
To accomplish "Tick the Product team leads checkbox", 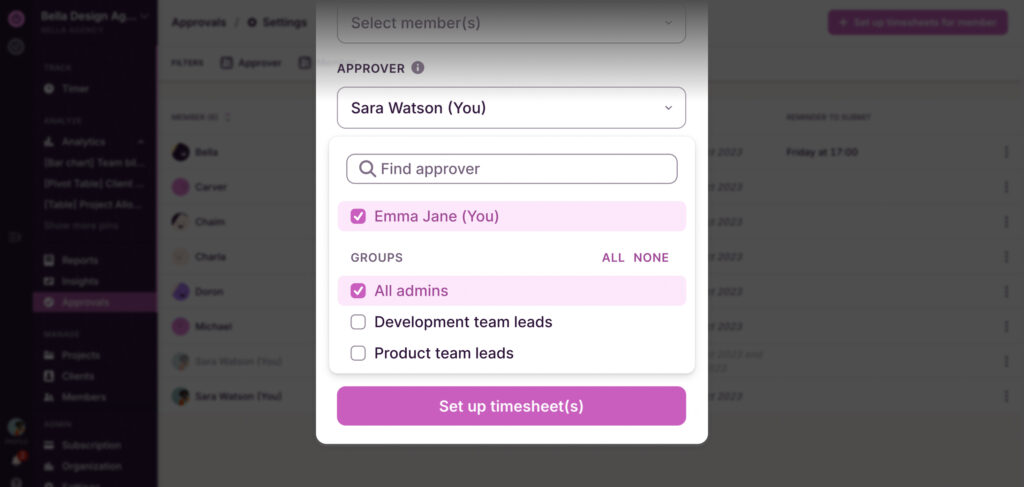I will click(x=358, y=353).
